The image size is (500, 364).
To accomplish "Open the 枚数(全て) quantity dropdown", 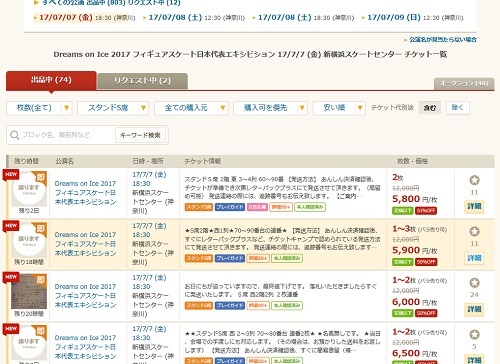I will (x=39, y=108).
